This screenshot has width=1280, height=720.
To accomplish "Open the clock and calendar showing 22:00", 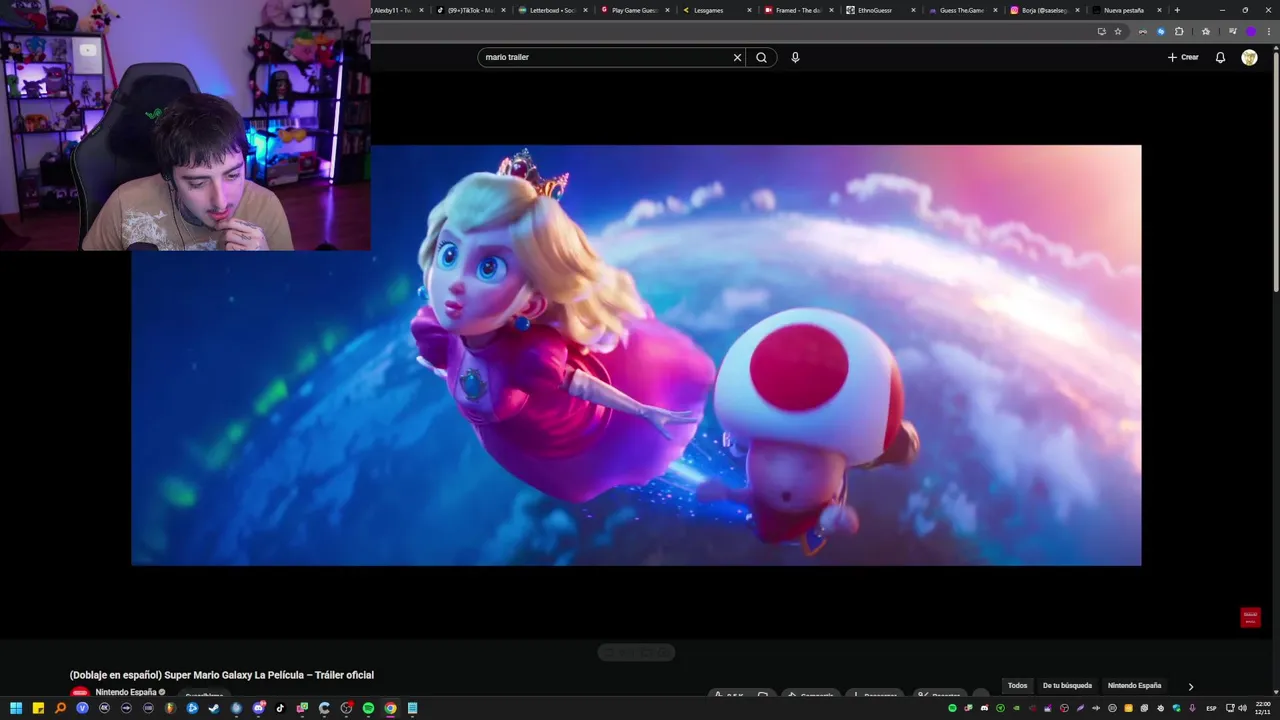I will pyautogui.click(x=1263, y=708).
